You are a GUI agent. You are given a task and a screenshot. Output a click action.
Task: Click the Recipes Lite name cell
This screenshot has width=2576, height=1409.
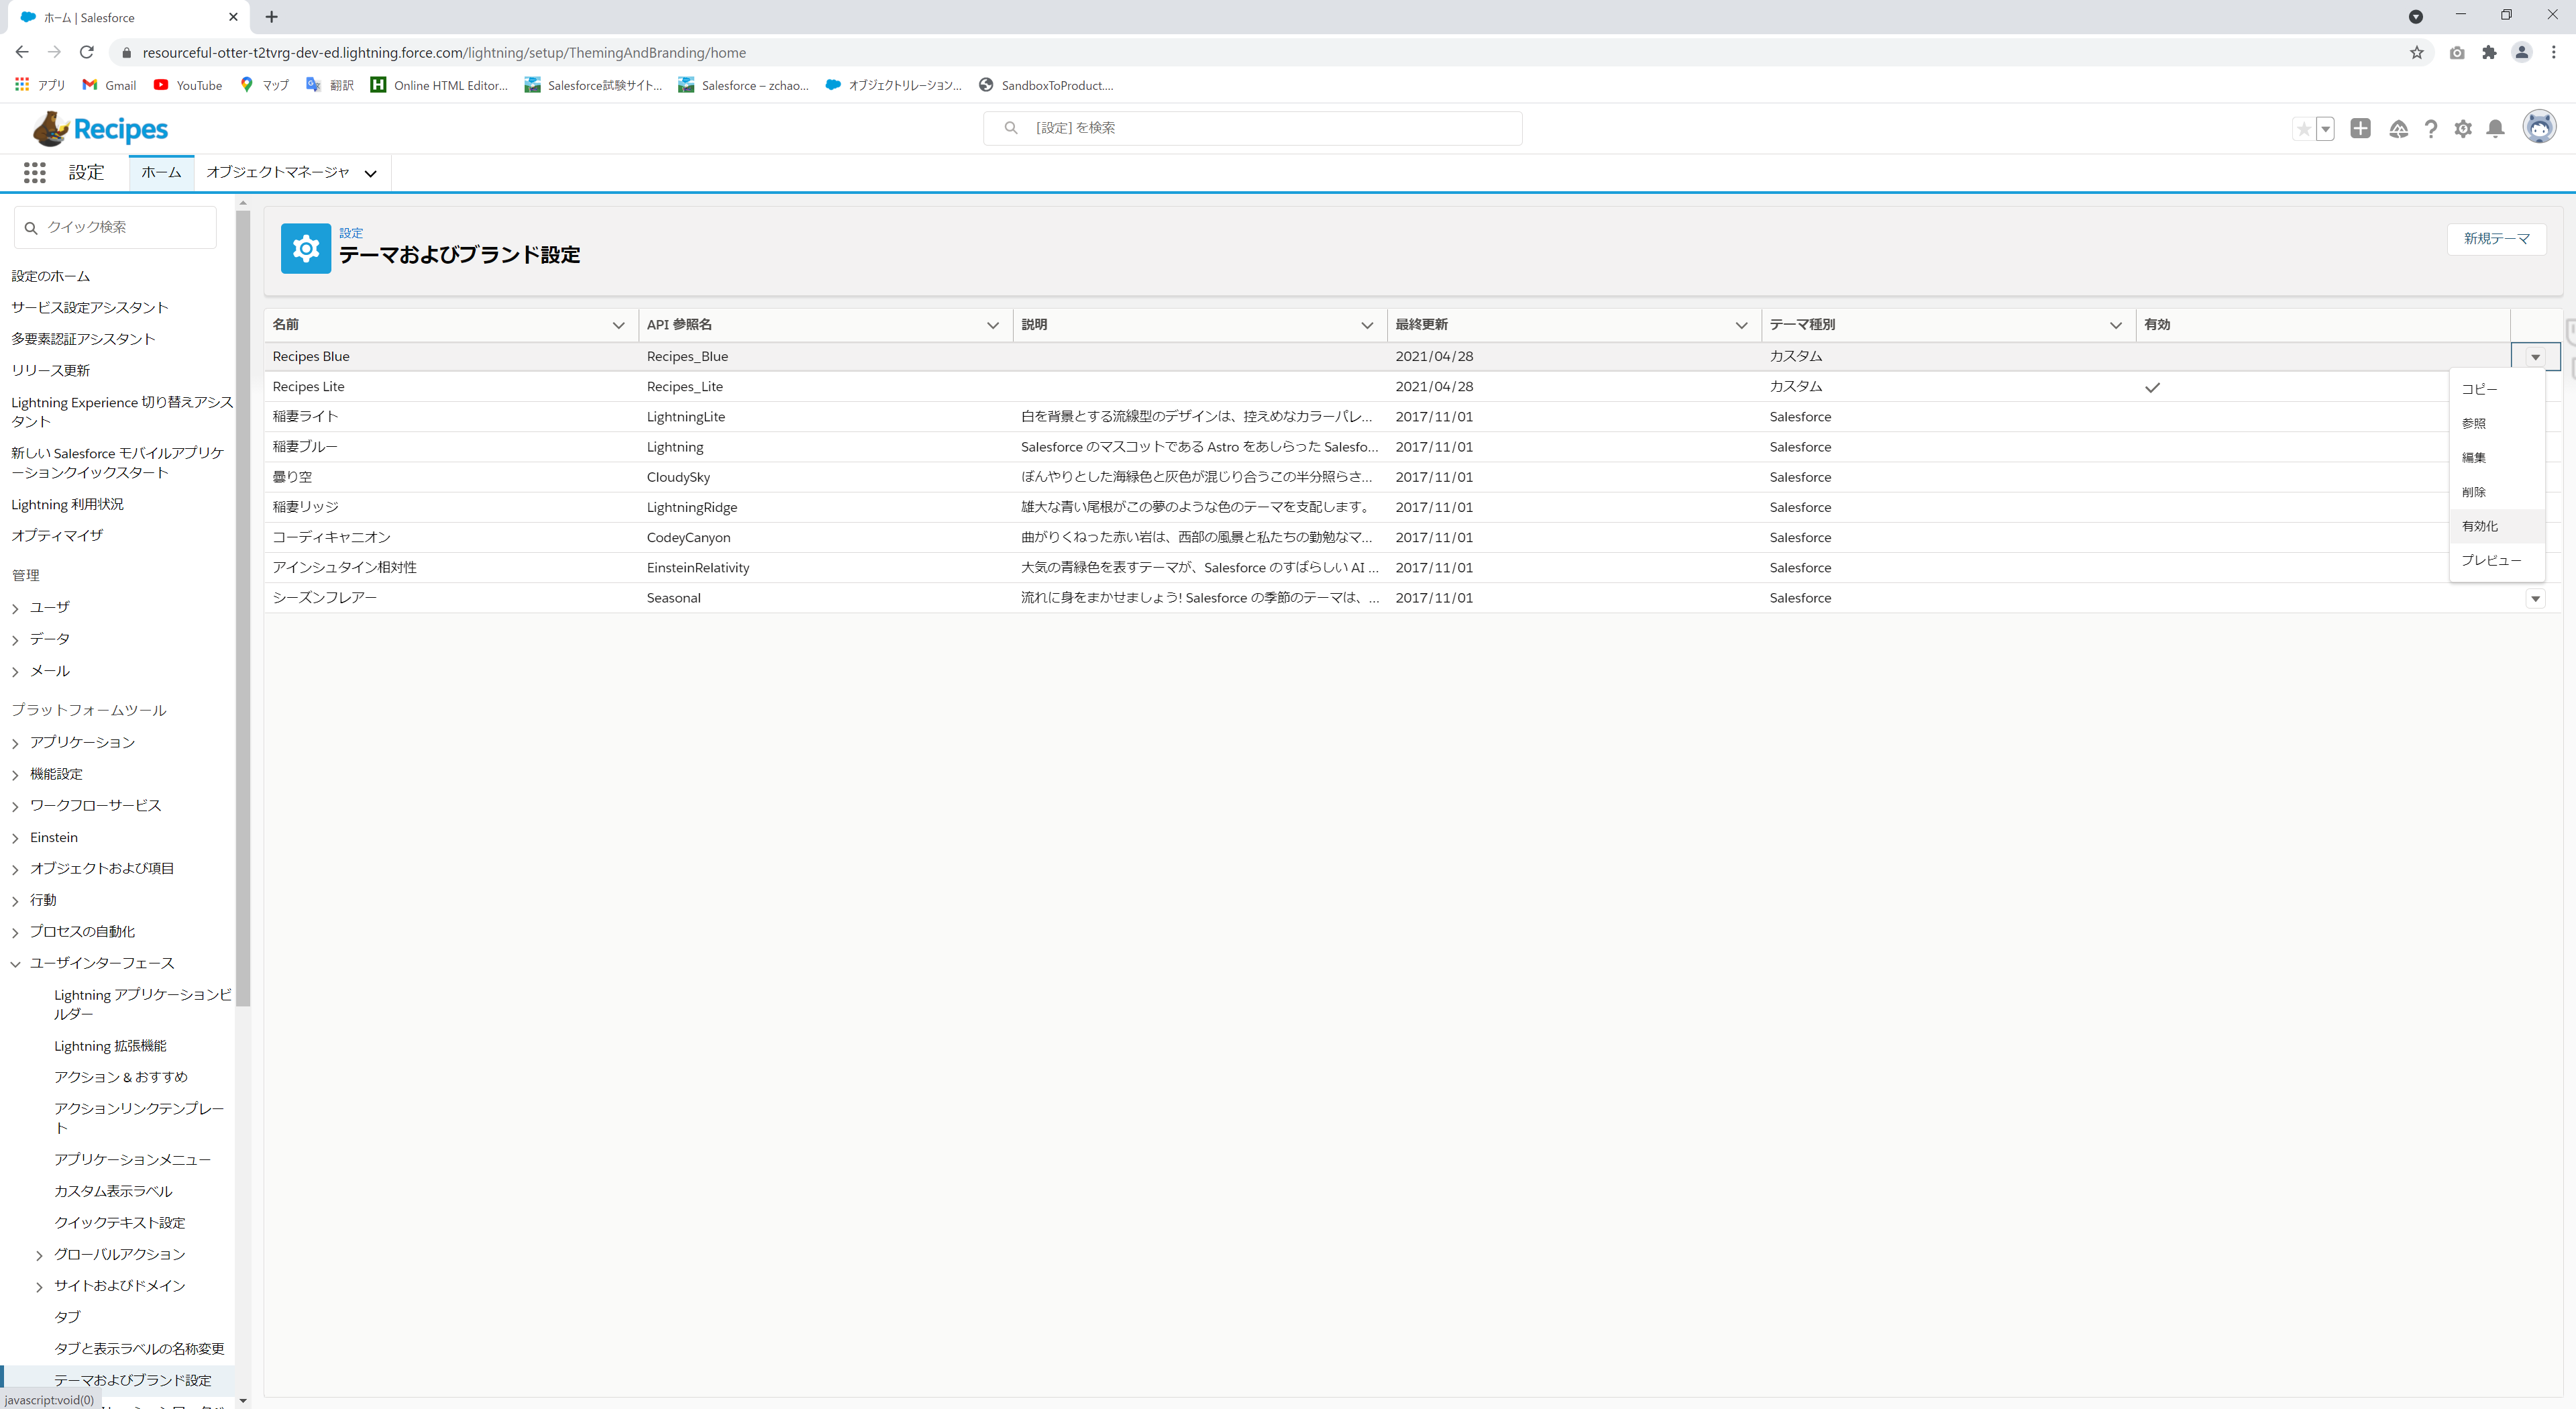[x=308, y=386]
